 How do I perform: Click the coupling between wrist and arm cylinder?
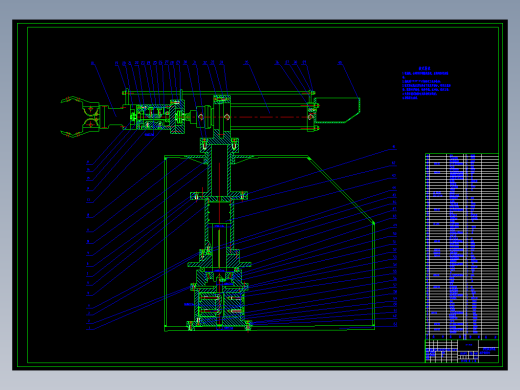tap(187, 117)
